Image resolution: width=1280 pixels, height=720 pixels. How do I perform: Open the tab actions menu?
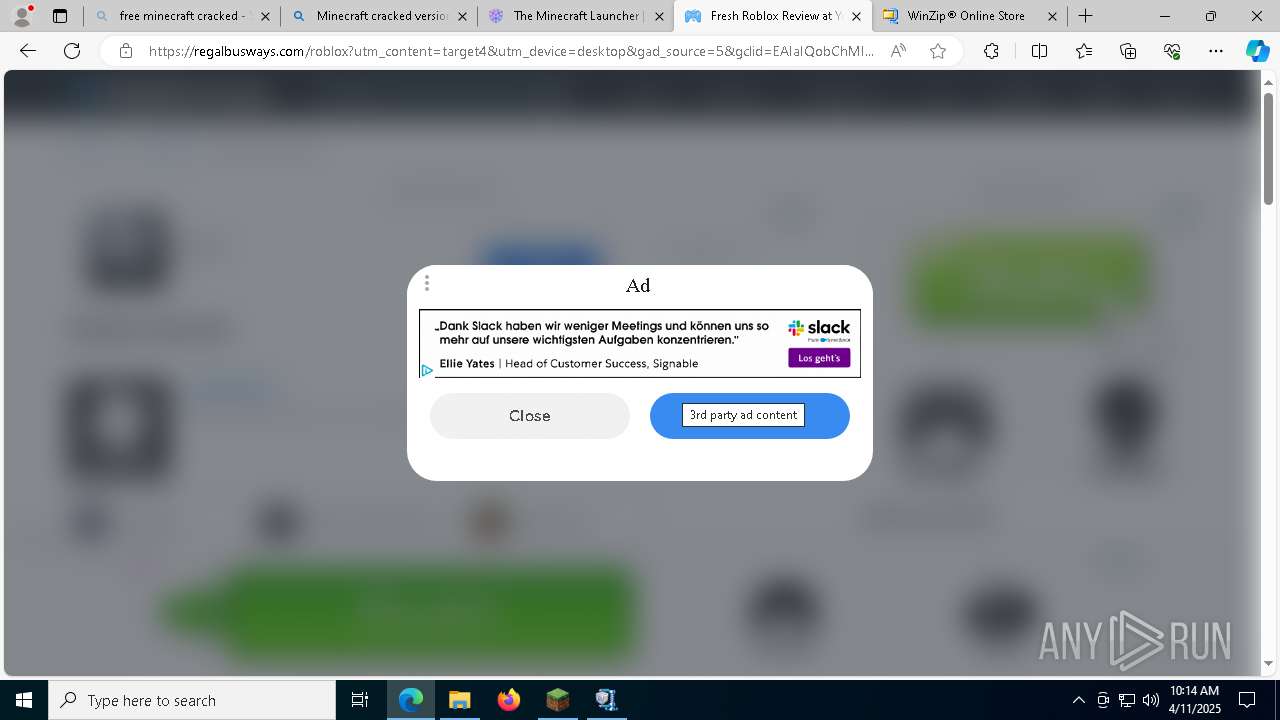click(x=60, y=16)
